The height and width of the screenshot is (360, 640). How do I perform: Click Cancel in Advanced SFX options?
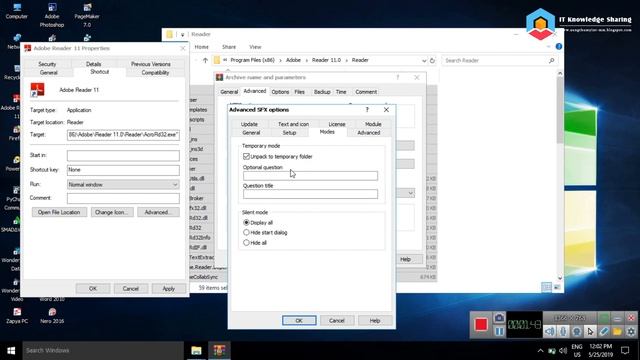click(x=337, y=320)
